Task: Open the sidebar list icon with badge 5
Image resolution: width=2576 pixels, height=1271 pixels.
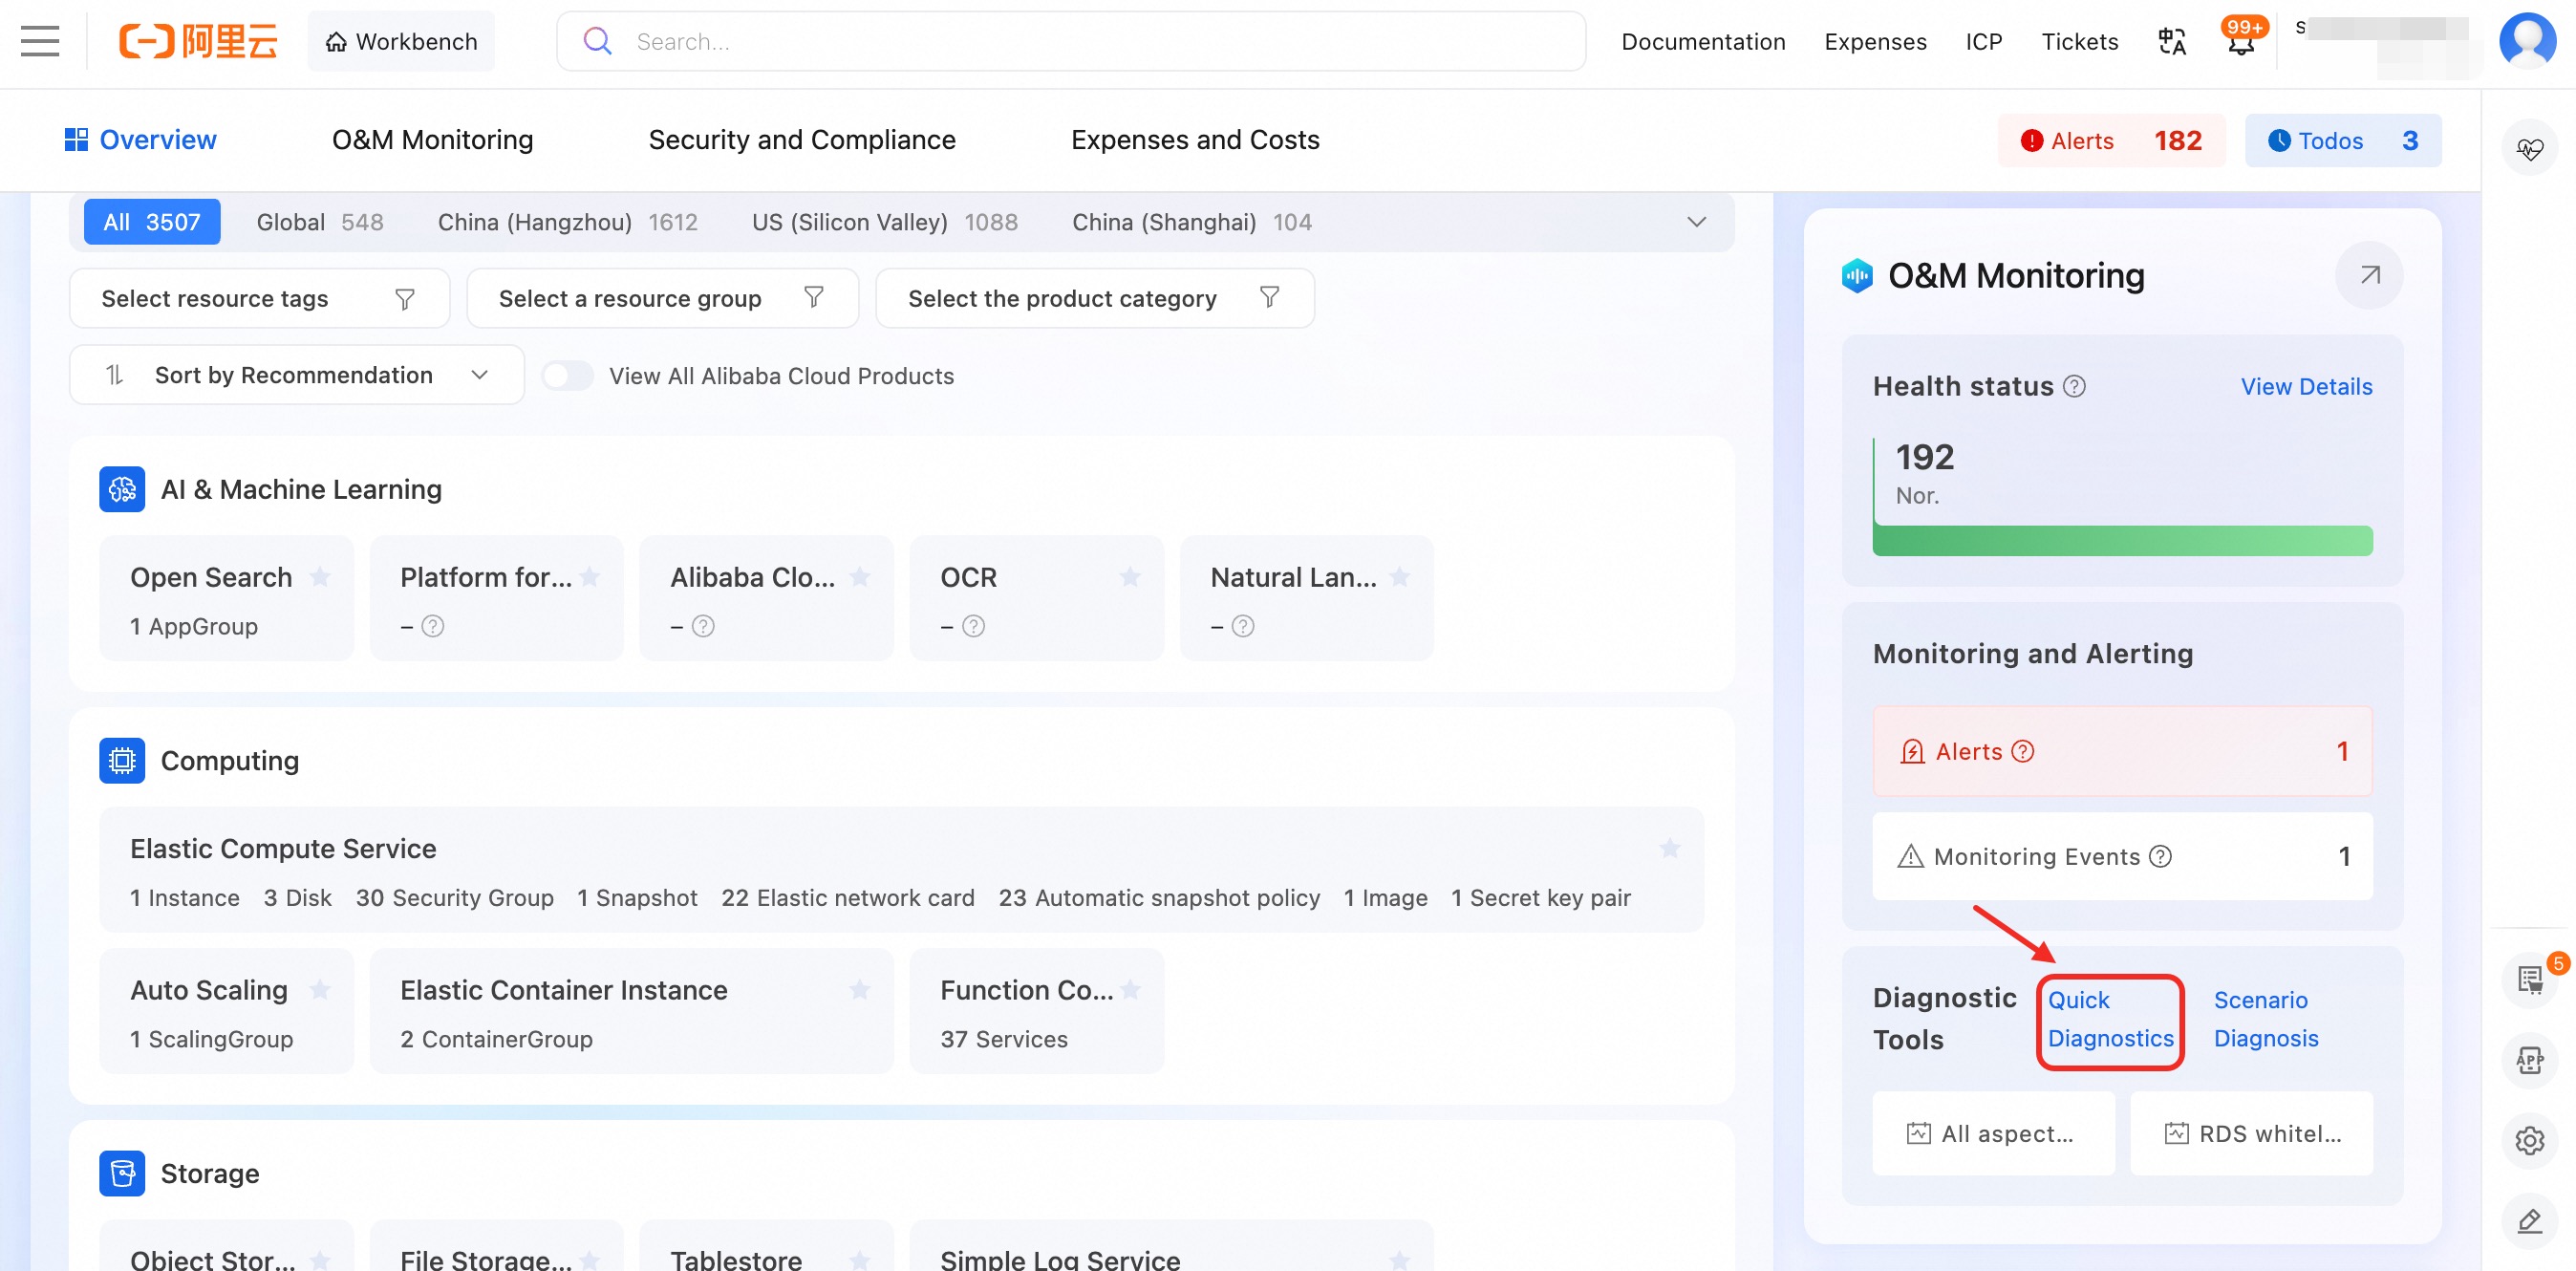Action: [x=2529, y=979]
